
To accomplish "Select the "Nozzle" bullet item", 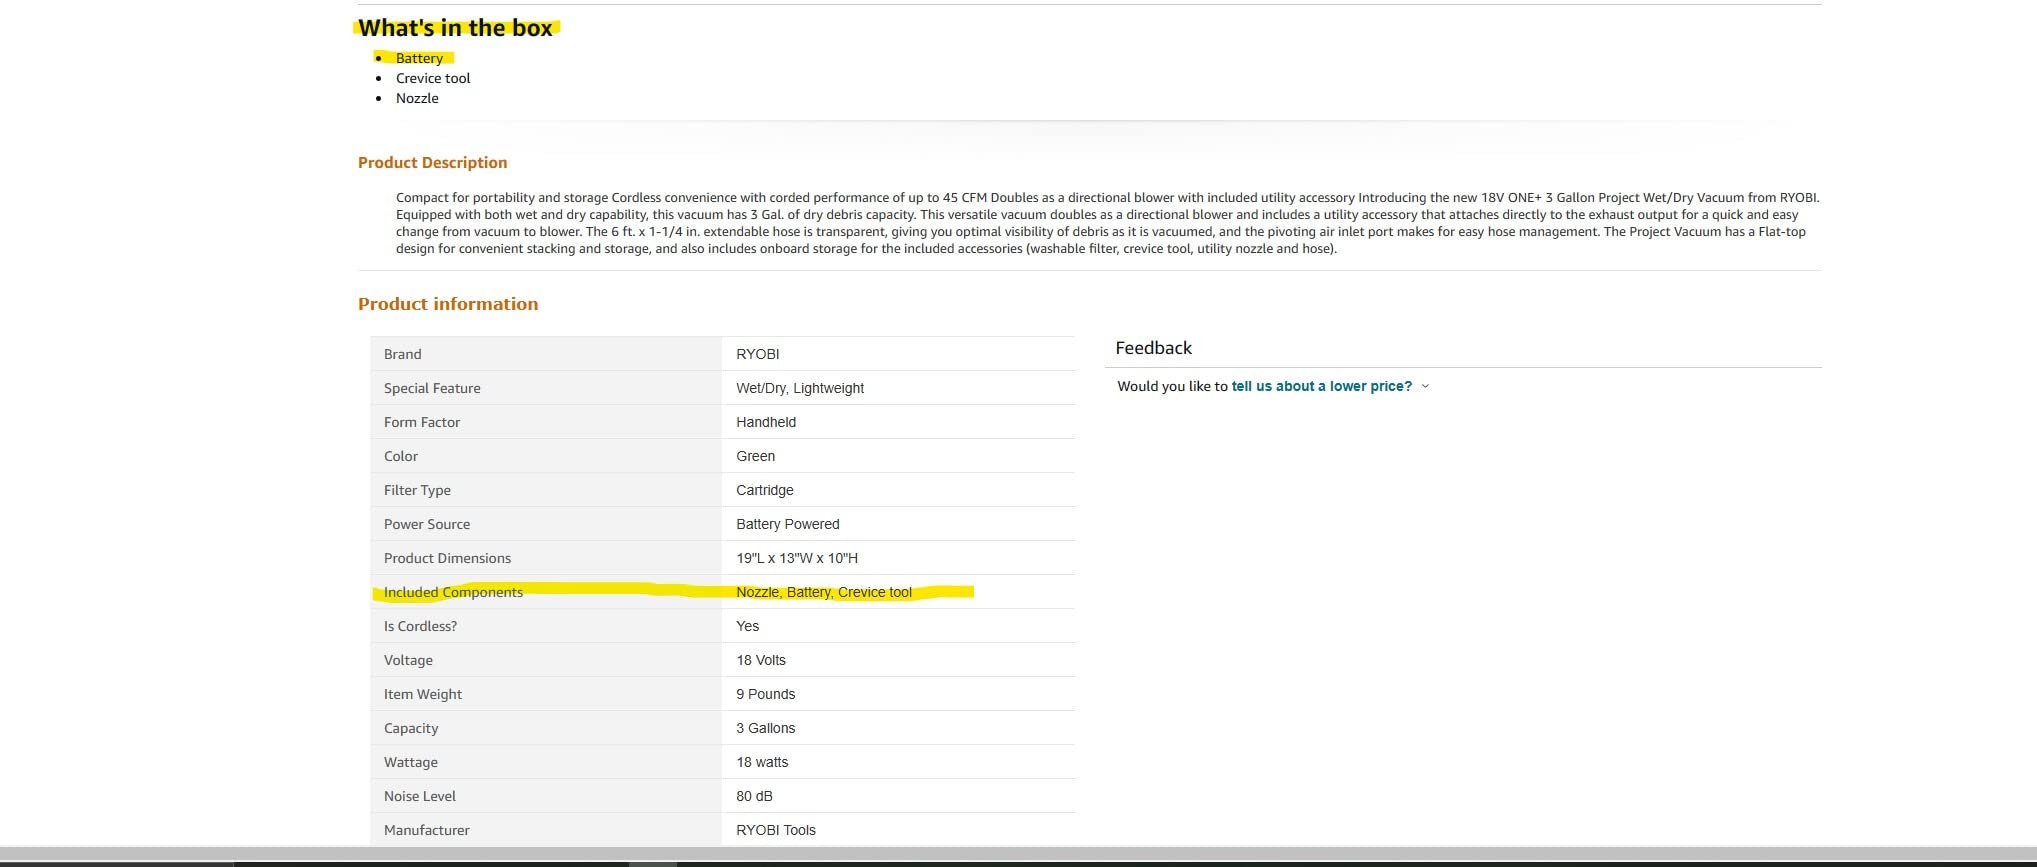I will [417, 98].
